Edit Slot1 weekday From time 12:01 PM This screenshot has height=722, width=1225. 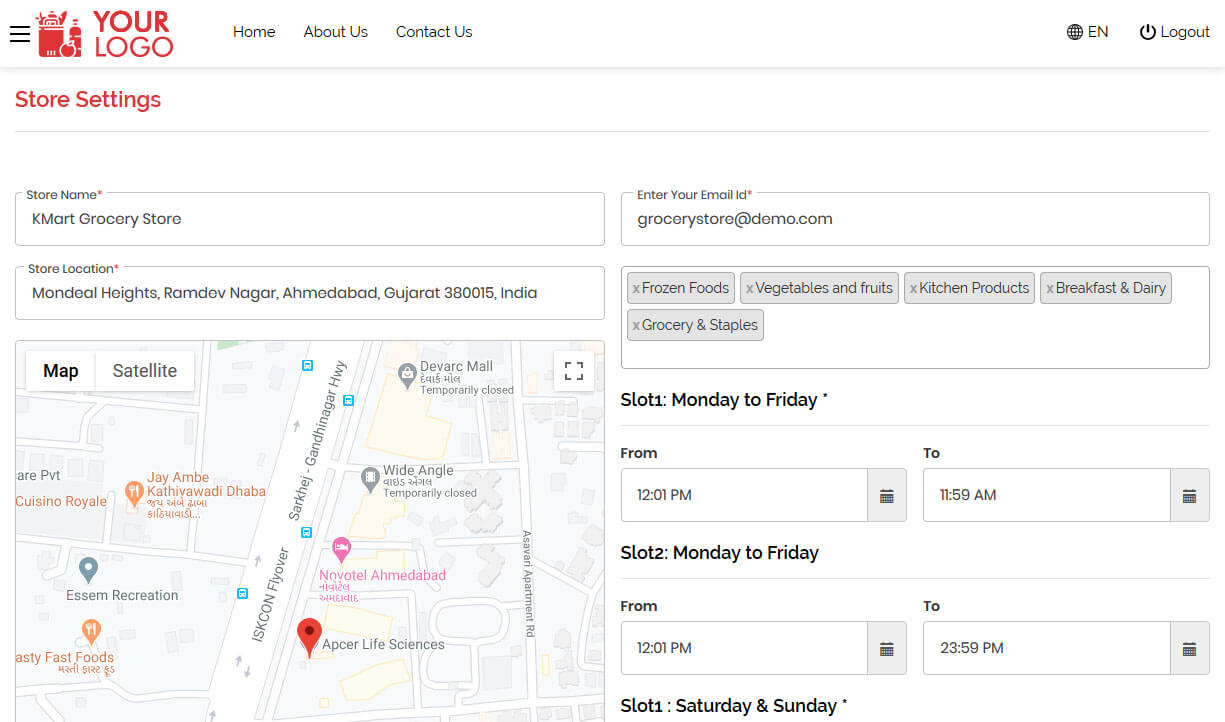pos(744,495)
